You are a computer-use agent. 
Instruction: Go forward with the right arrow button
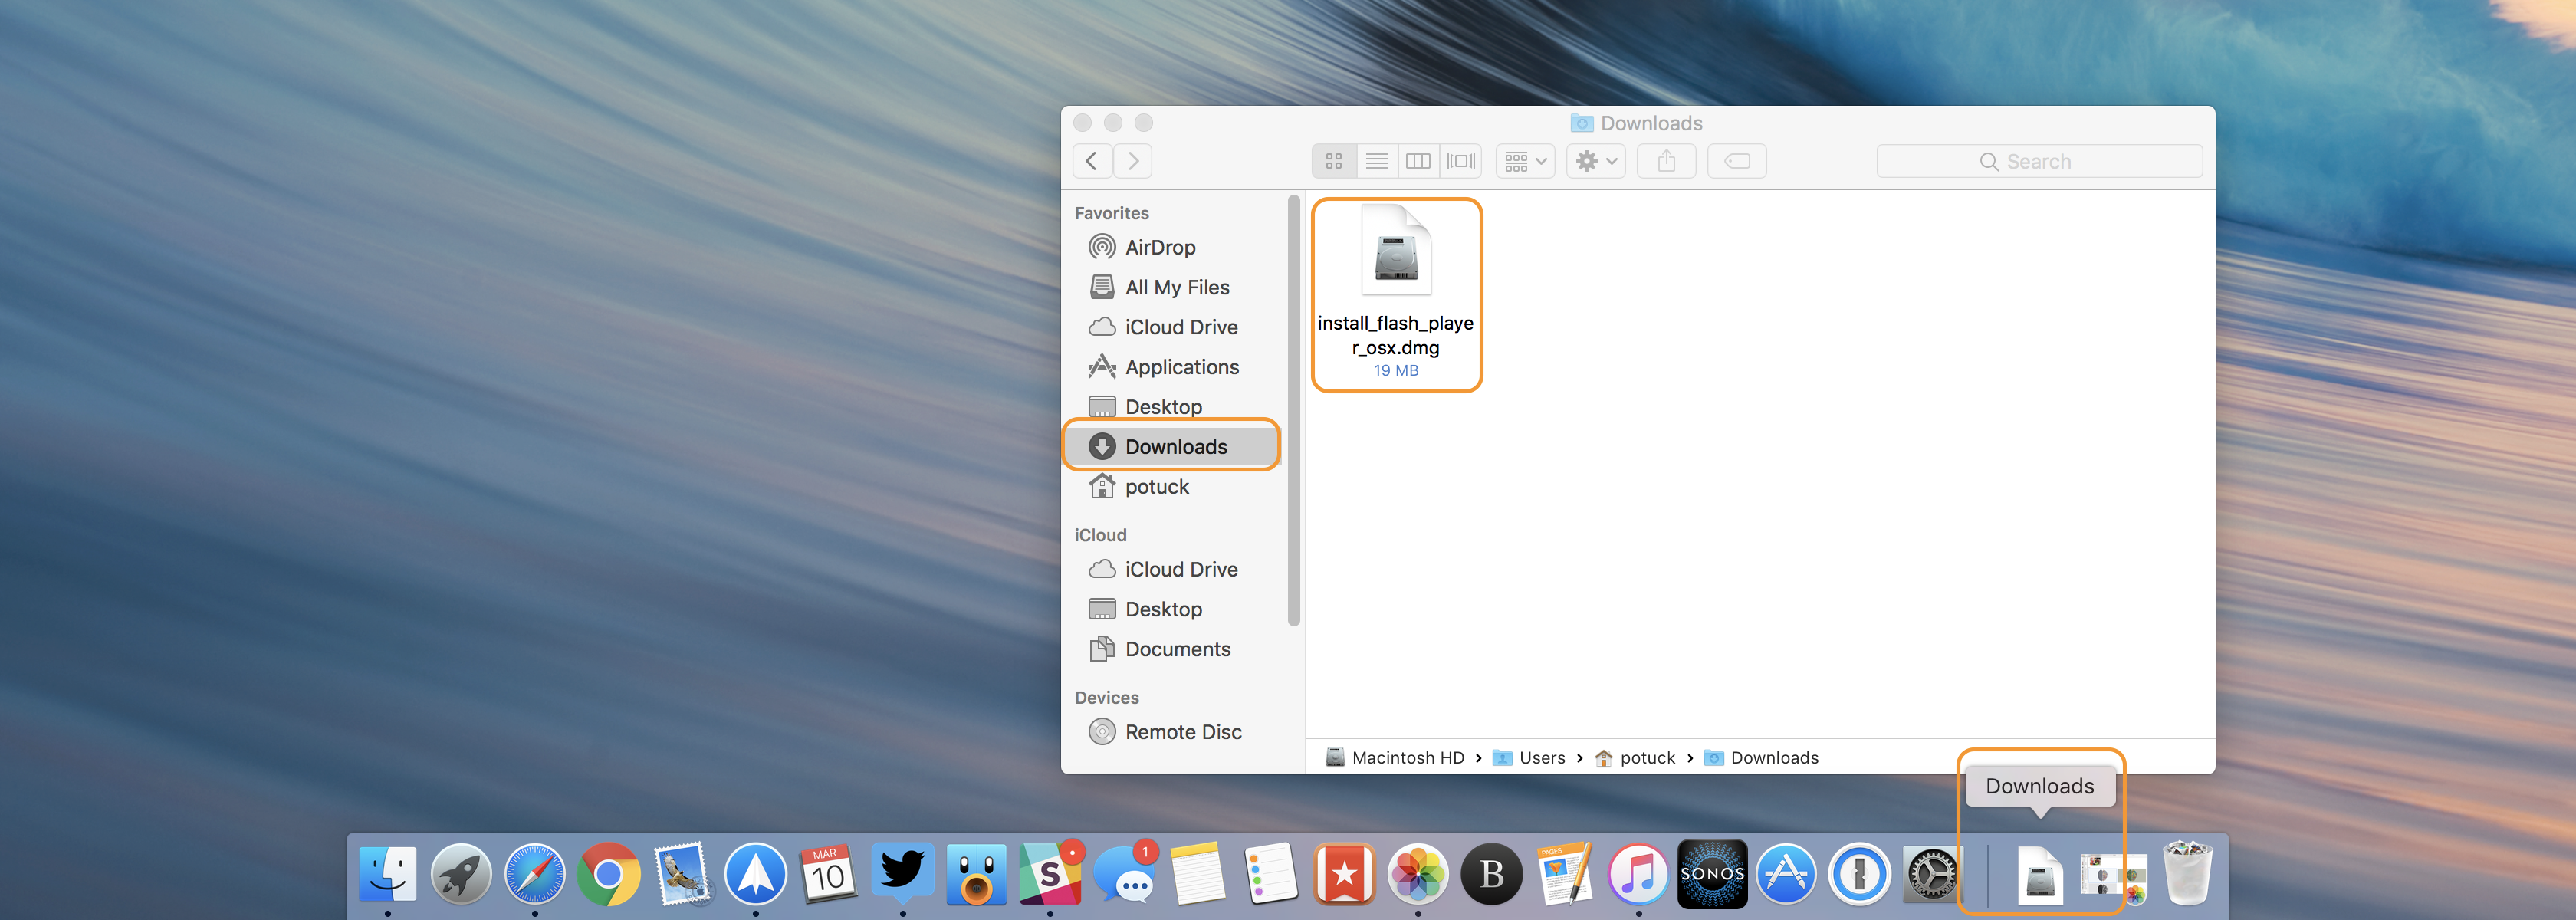pos(1133,161)
